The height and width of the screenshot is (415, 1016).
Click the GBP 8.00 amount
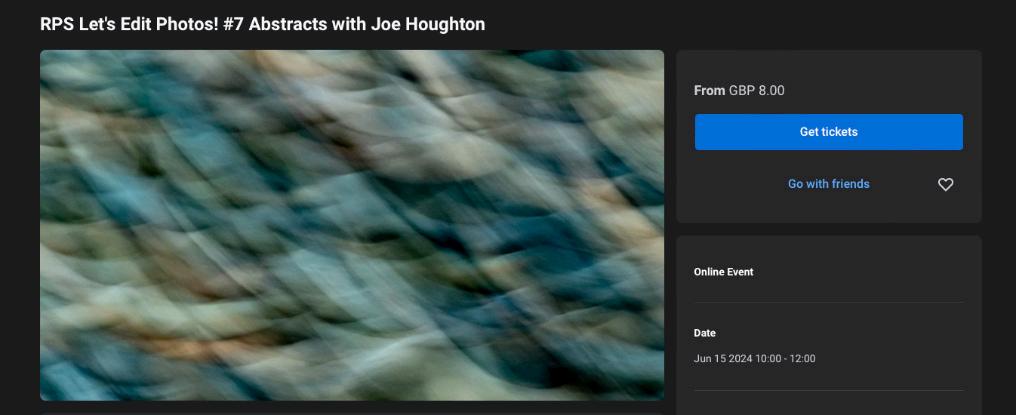(757, 90)
